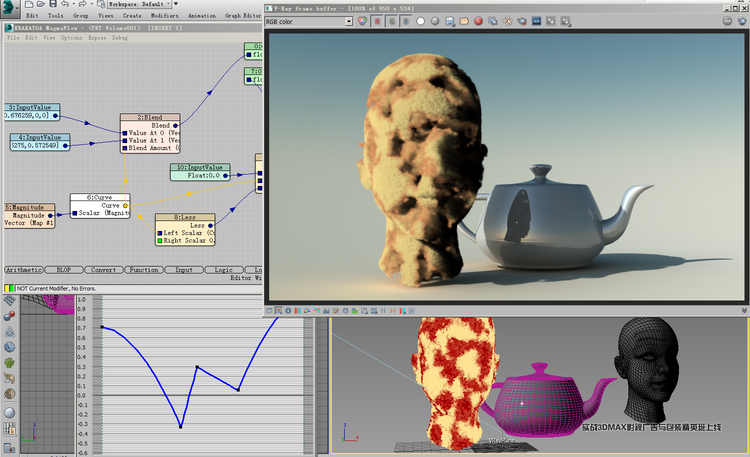Image resolution: width=750 pixels, height=457 pixels.
Task: Expand the frame buffer bottom bar chevron
Action: (x=744, y=311)
